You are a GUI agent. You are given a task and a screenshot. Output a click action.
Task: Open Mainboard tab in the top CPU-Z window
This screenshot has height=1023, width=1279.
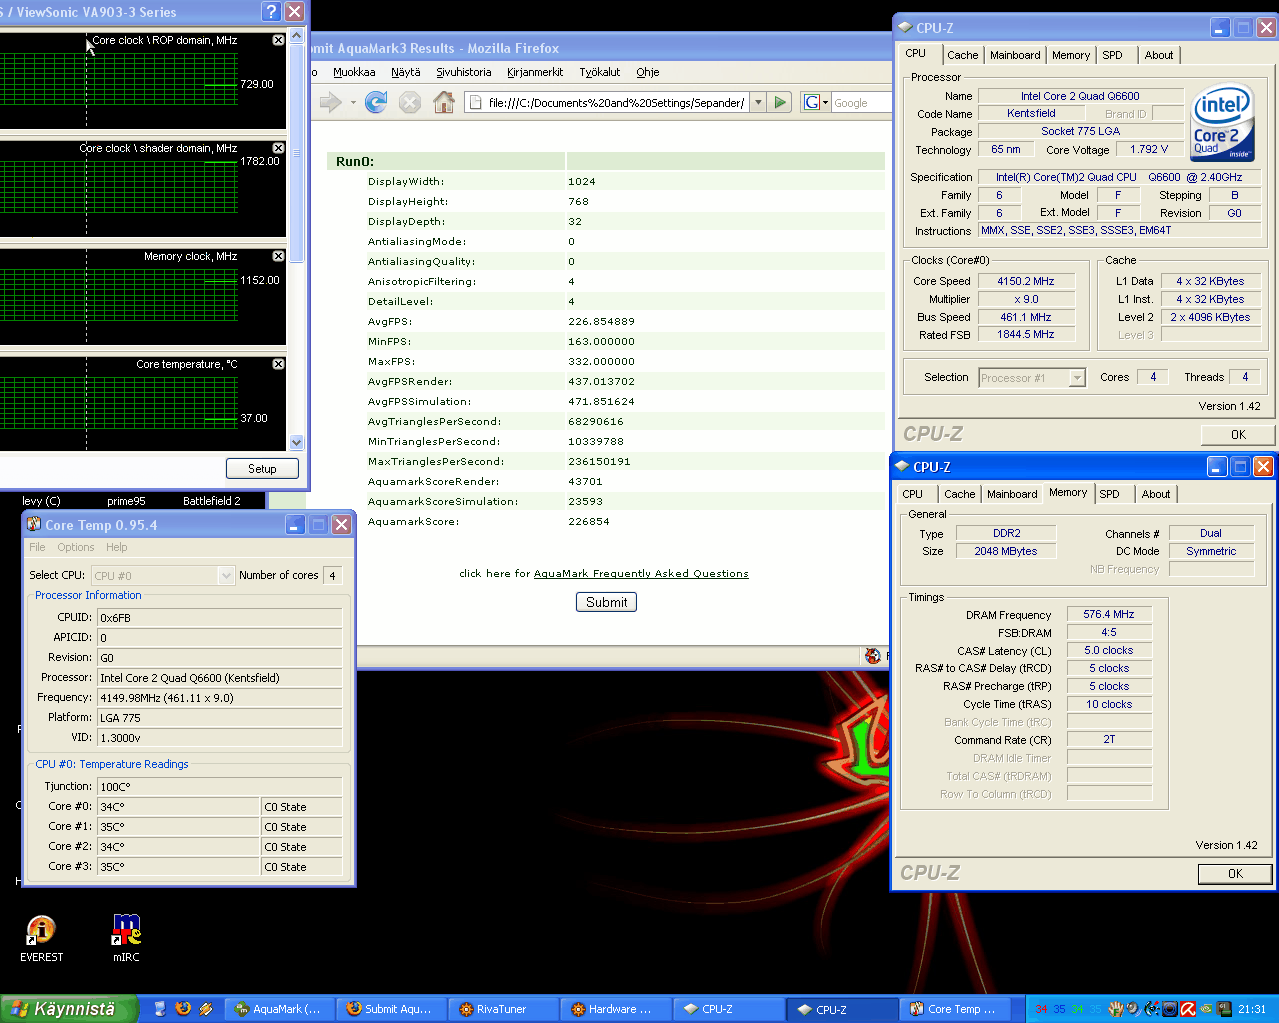(x=1015, y=55)
